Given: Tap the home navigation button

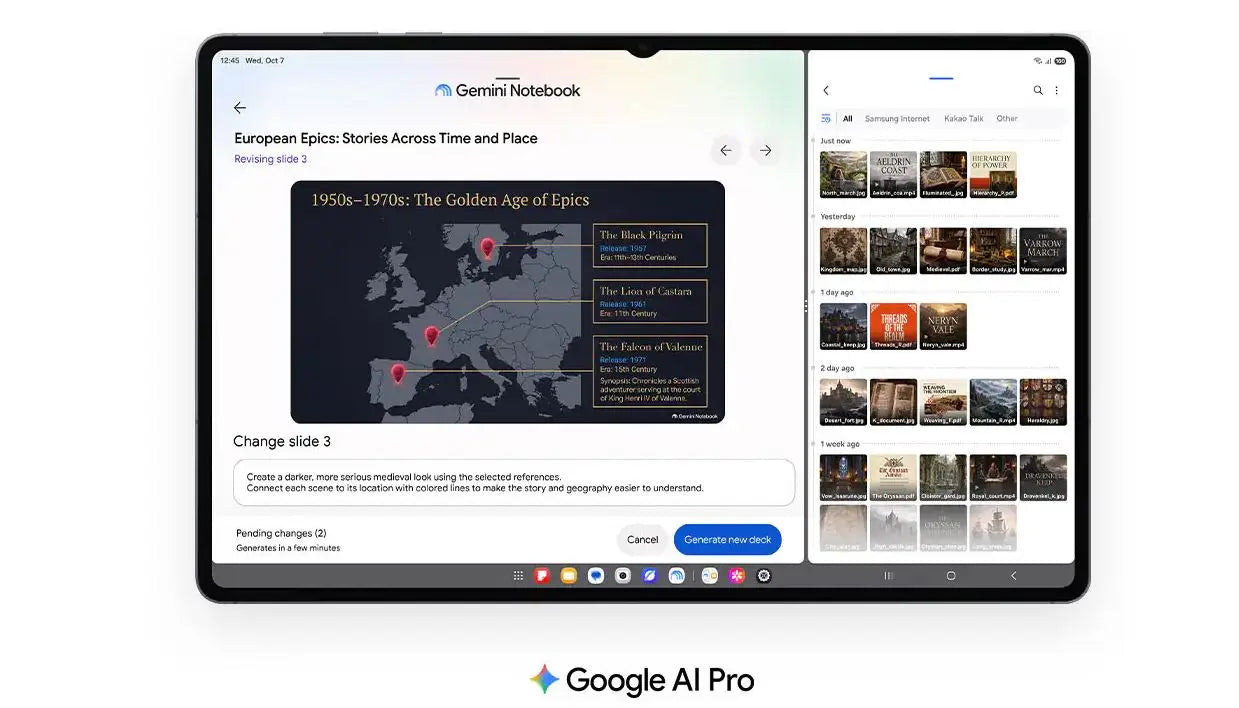Looking at the screenshot, I should [951, 576].
